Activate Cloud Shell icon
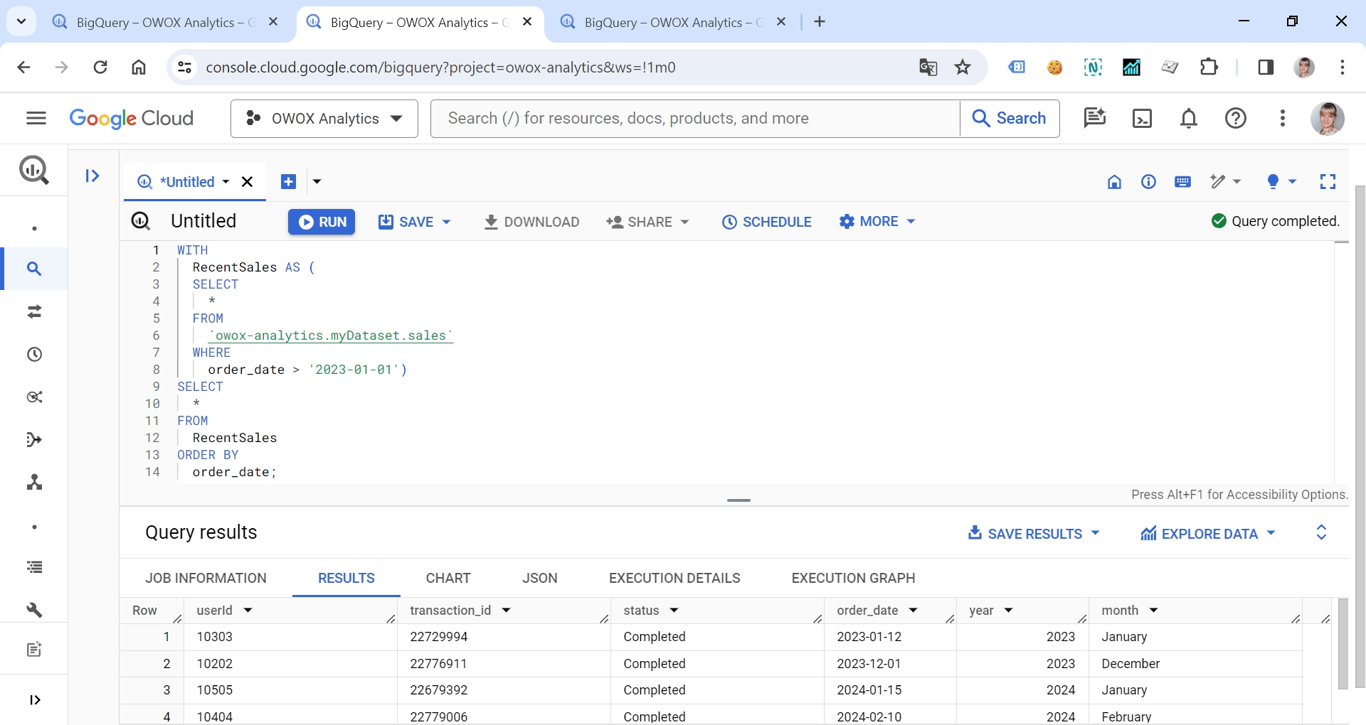1366x725 pixels. [x=1142, y=118]
